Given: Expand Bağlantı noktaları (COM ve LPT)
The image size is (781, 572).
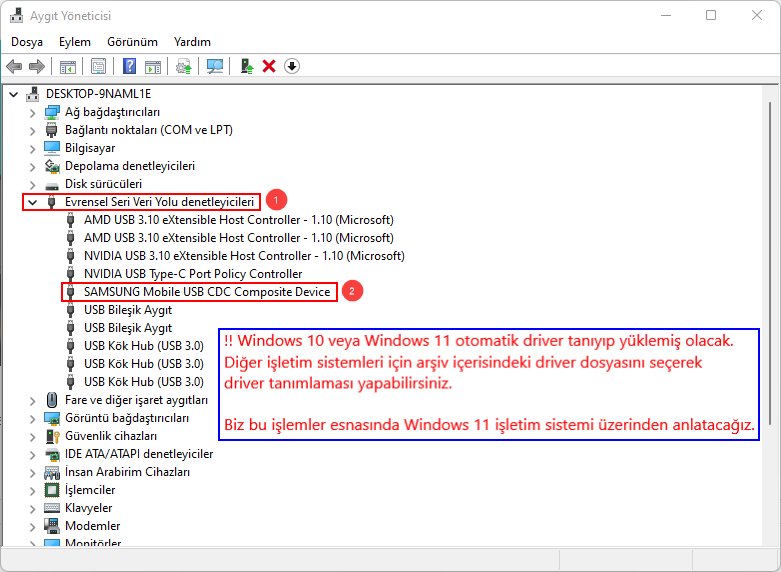Looking at the screenshot, I should [33, 131].
